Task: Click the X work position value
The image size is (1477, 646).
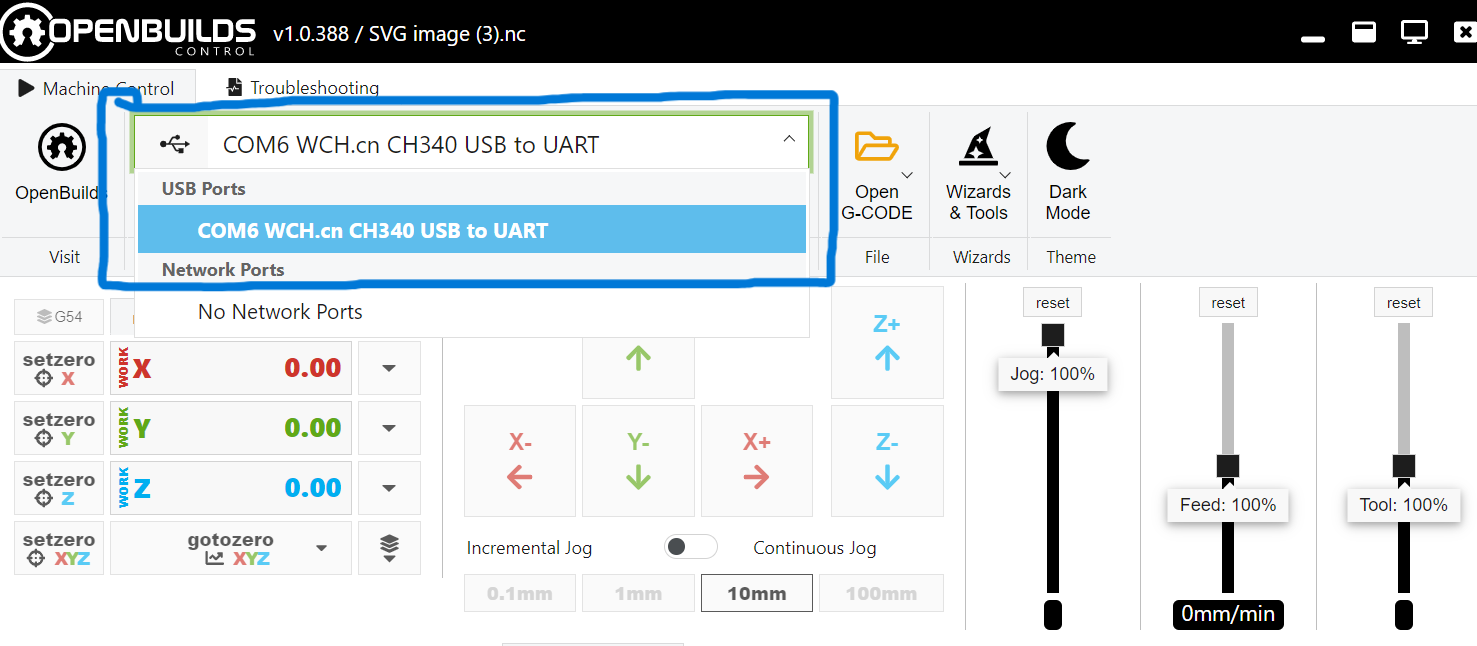Action: click(x=313, y=368)
